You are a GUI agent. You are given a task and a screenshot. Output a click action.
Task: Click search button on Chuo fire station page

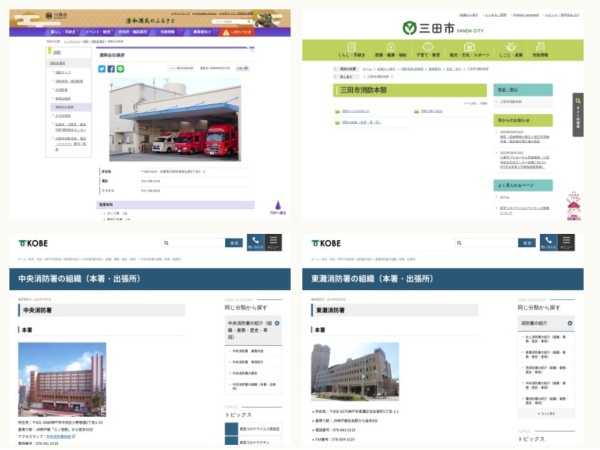pyautogui.click(x=234, y=243)
